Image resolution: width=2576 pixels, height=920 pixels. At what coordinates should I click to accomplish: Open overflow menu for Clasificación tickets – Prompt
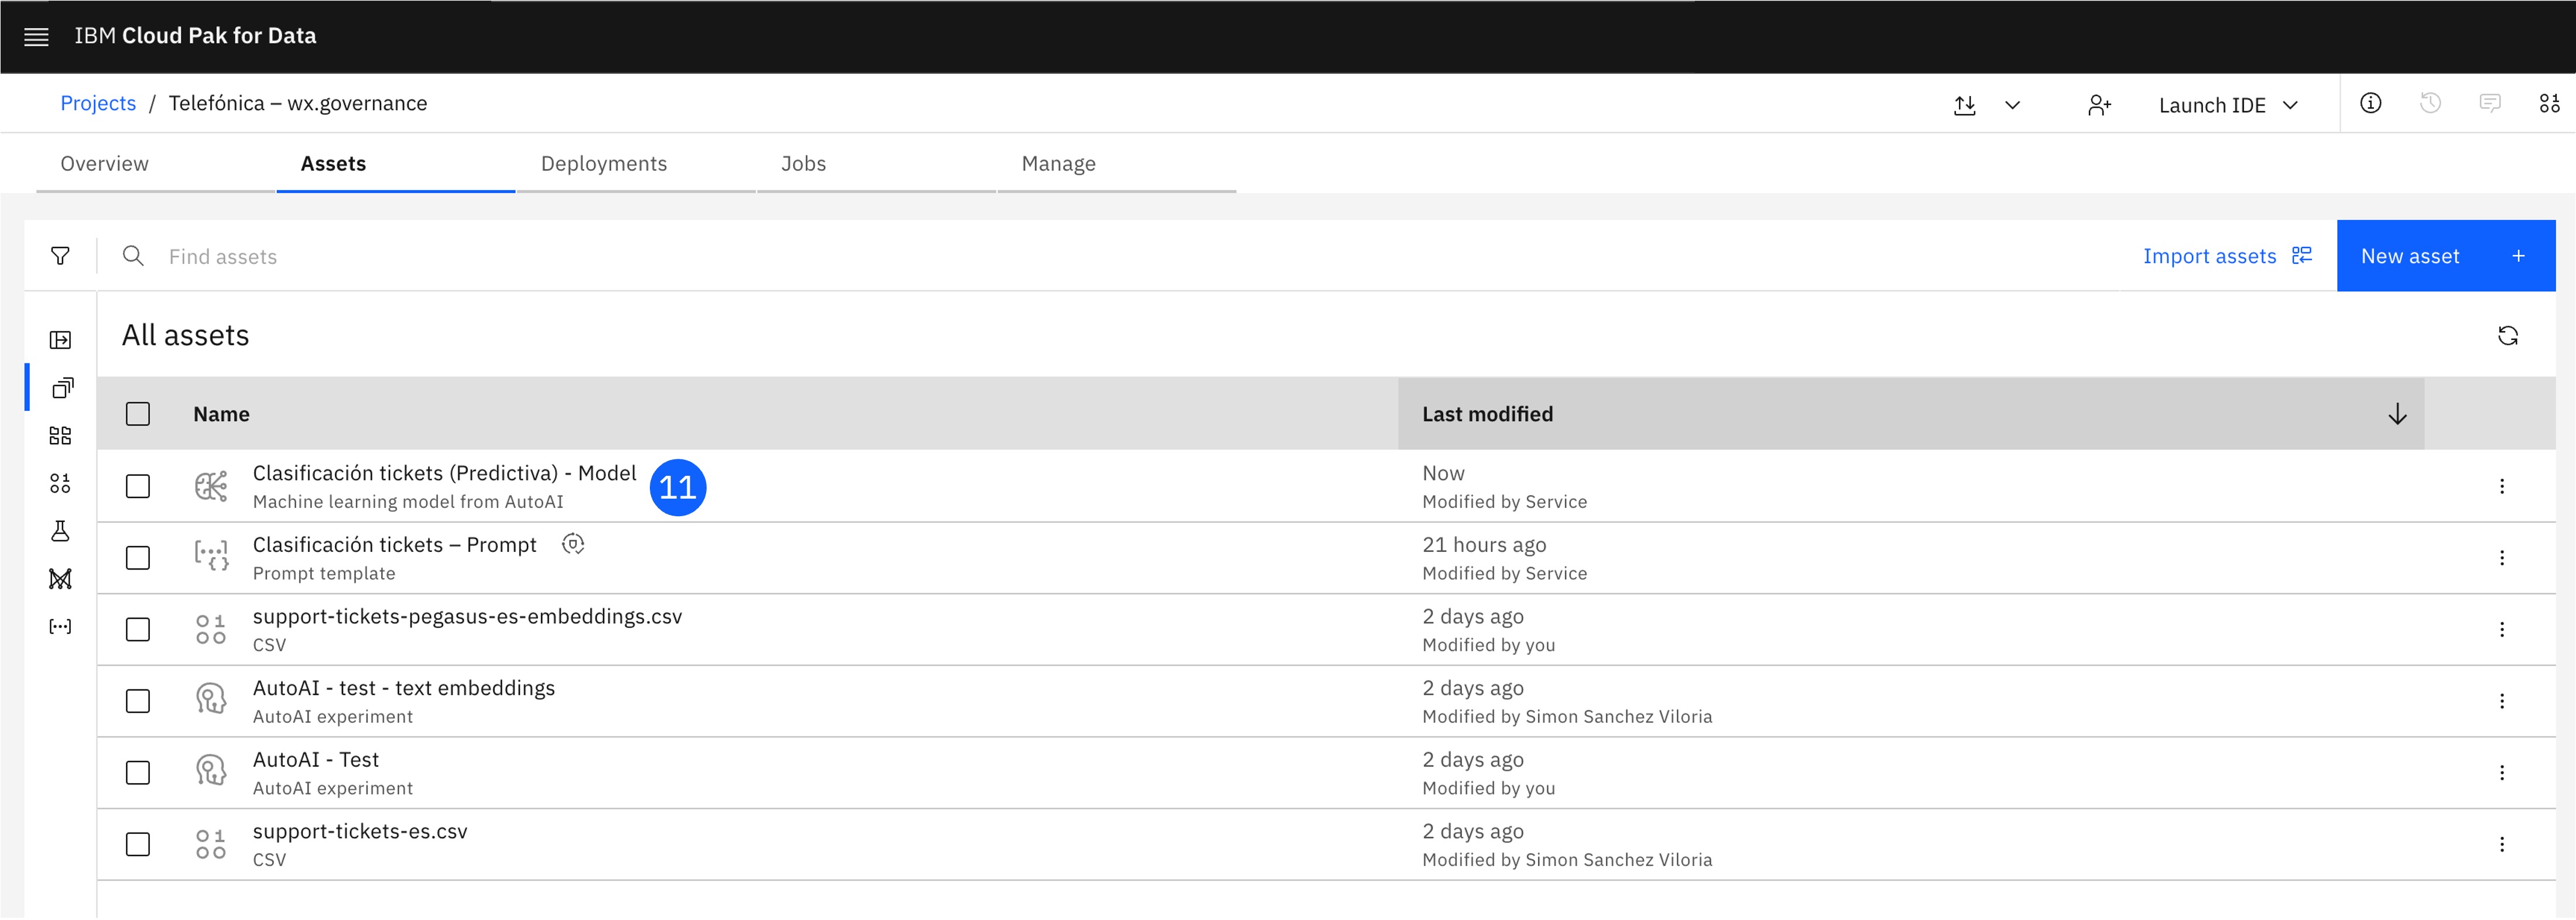pyautogui.click(x=2501, y=558)
